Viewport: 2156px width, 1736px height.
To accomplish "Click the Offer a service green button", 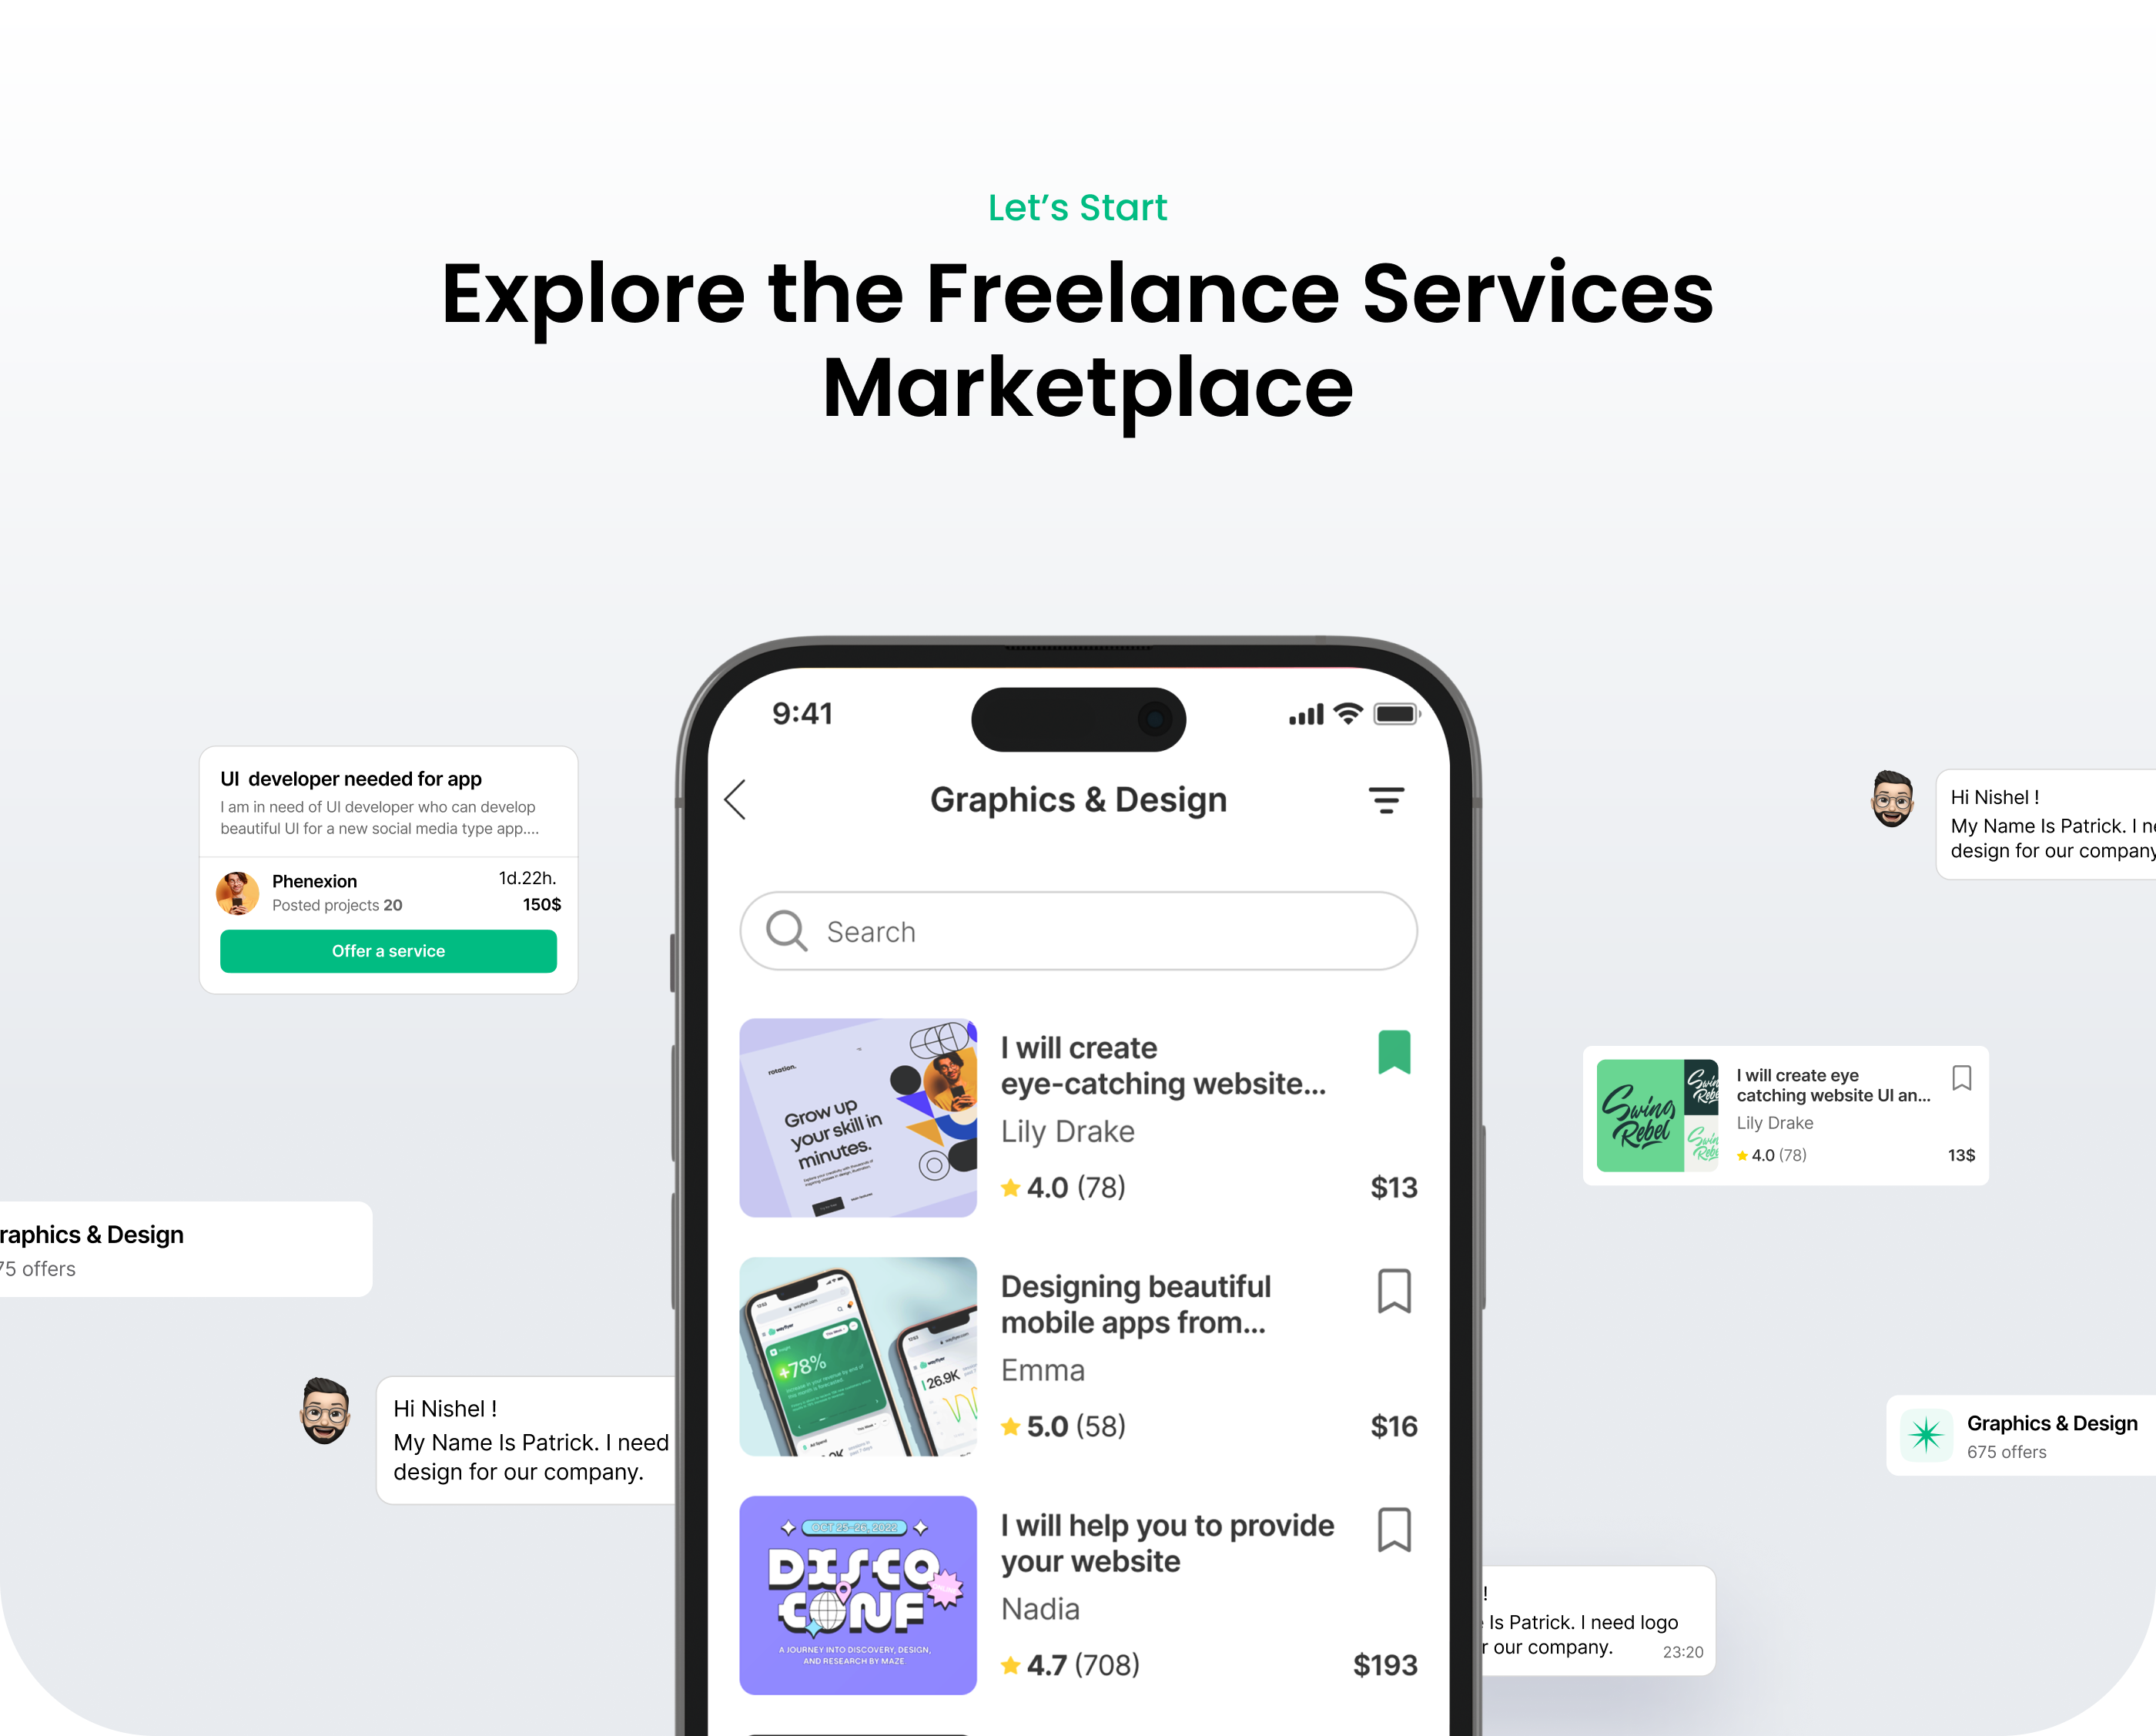I will (x=387, y=951).
